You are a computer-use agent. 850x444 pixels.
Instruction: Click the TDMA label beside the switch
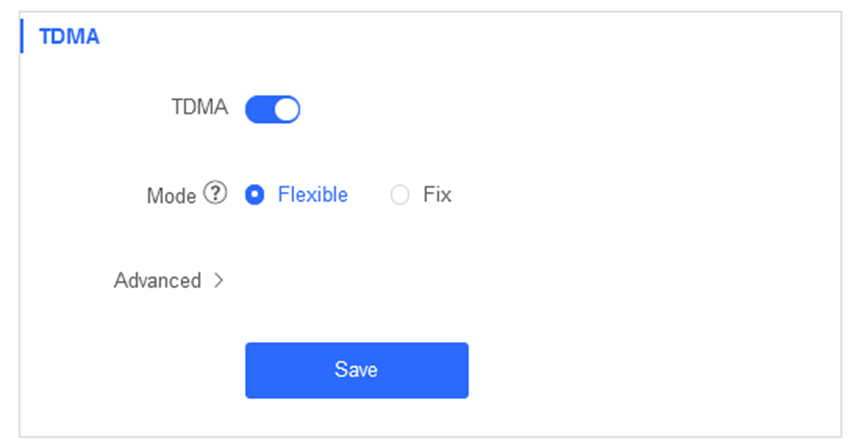pyautogui.click(x=199, y=107)
